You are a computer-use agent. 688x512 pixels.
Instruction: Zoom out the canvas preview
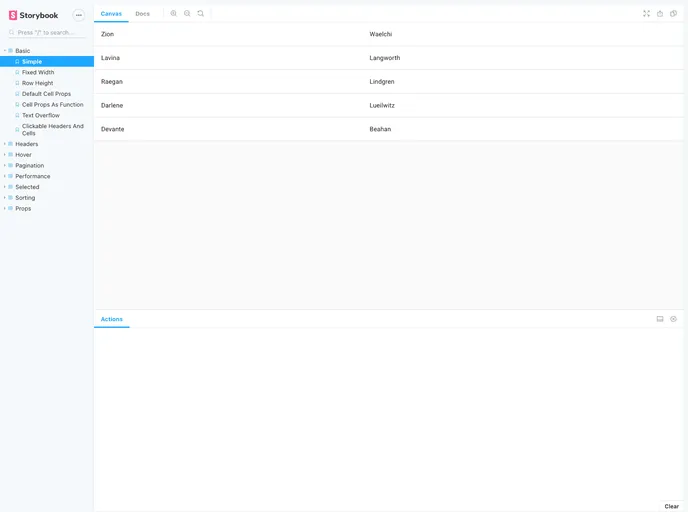pos(187,14)
